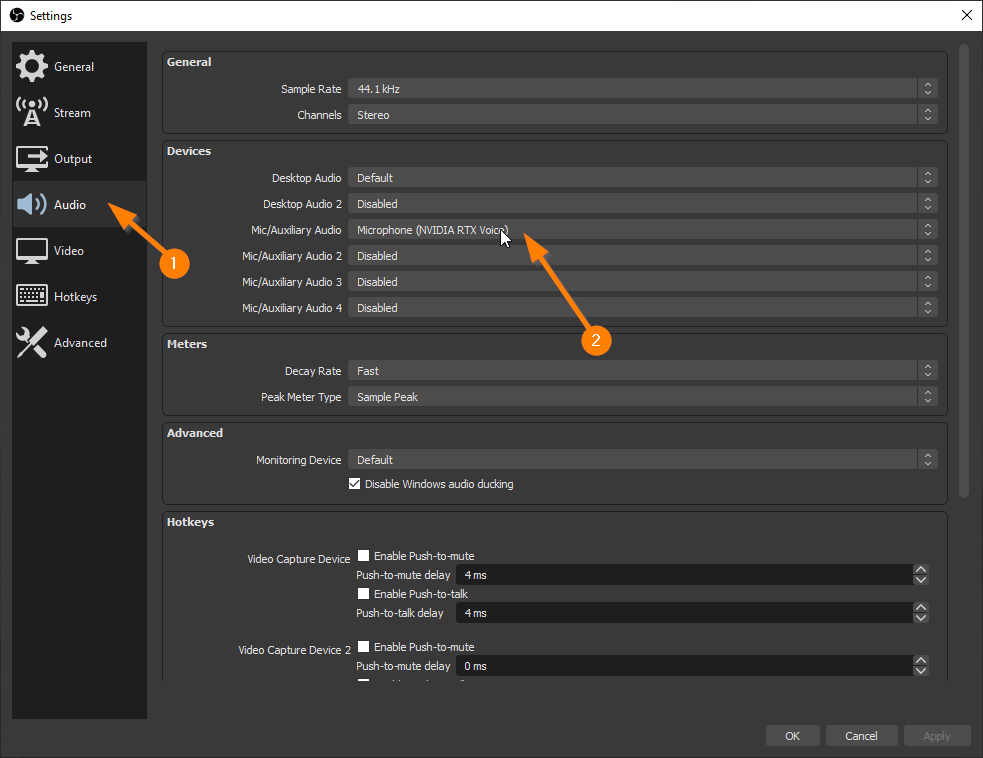Viewport: 983px width, 758px height.
Task: Open the Stream settings tab label
Action: point(72,113)
